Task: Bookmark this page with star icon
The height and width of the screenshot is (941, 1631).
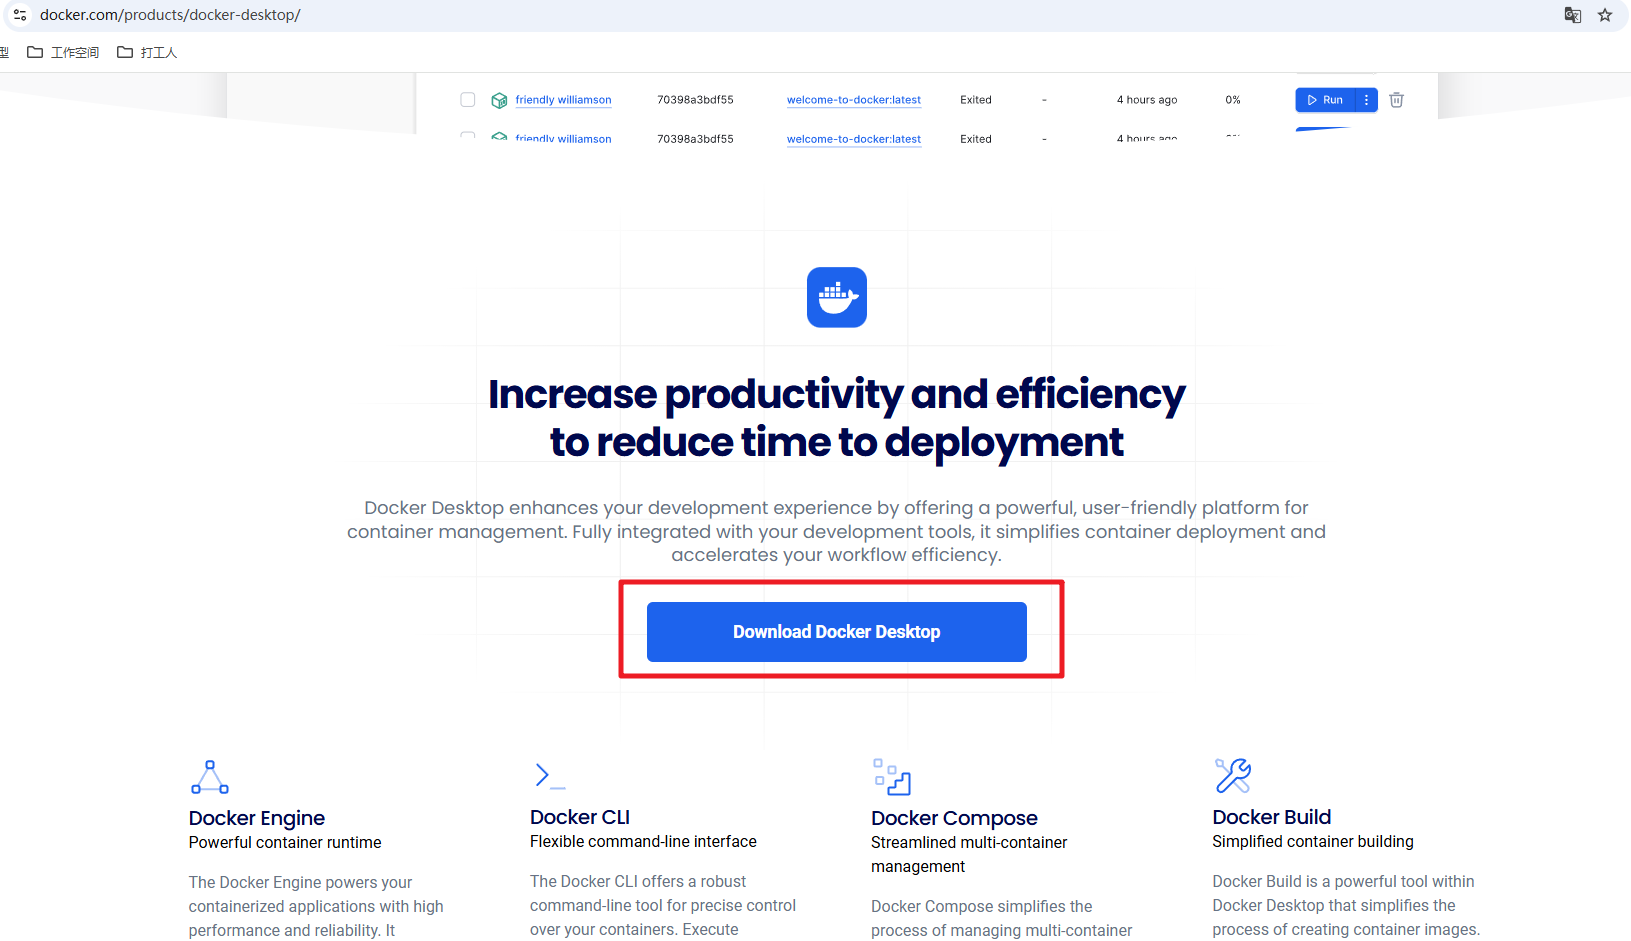Action: point(1605,15)
